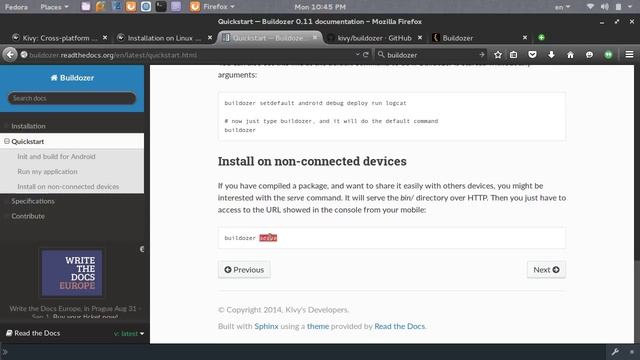Open the Contribute sidebar entry

click(x=28, y=216)
